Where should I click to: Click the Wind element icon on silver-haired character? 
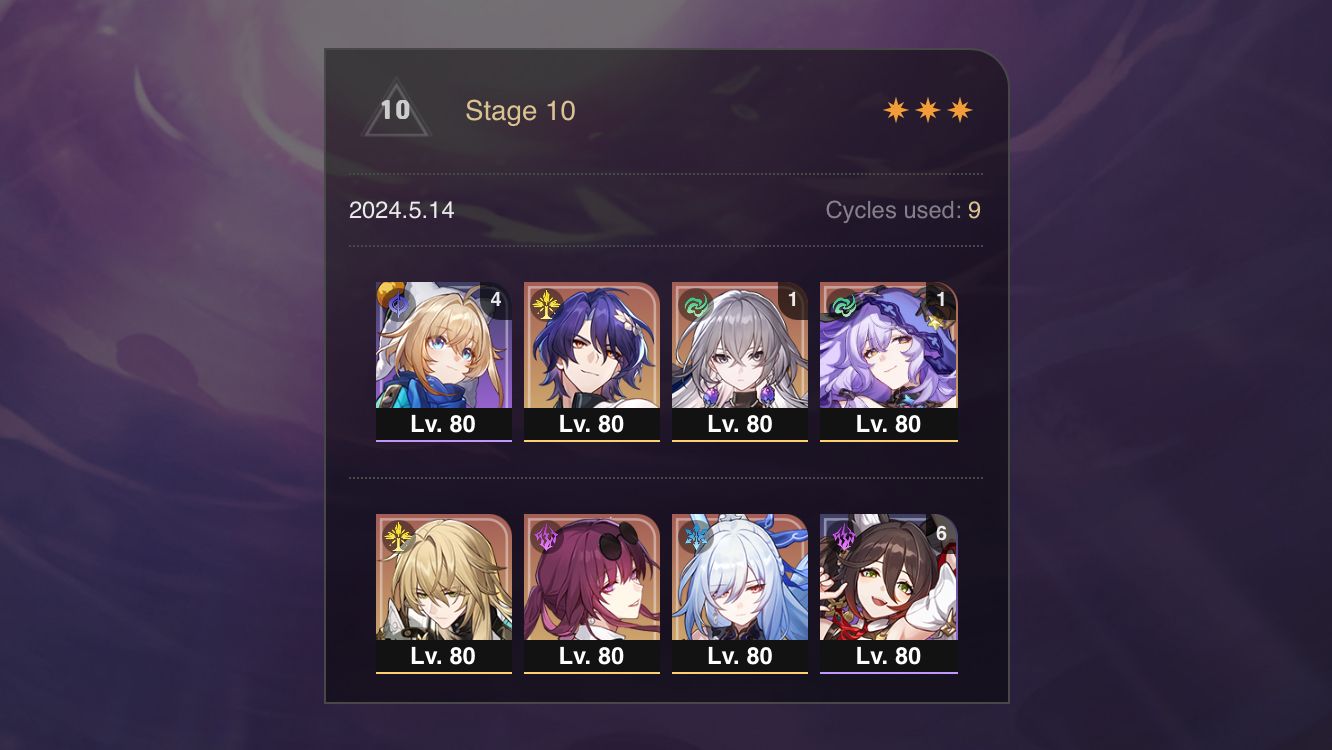point(693,304)
